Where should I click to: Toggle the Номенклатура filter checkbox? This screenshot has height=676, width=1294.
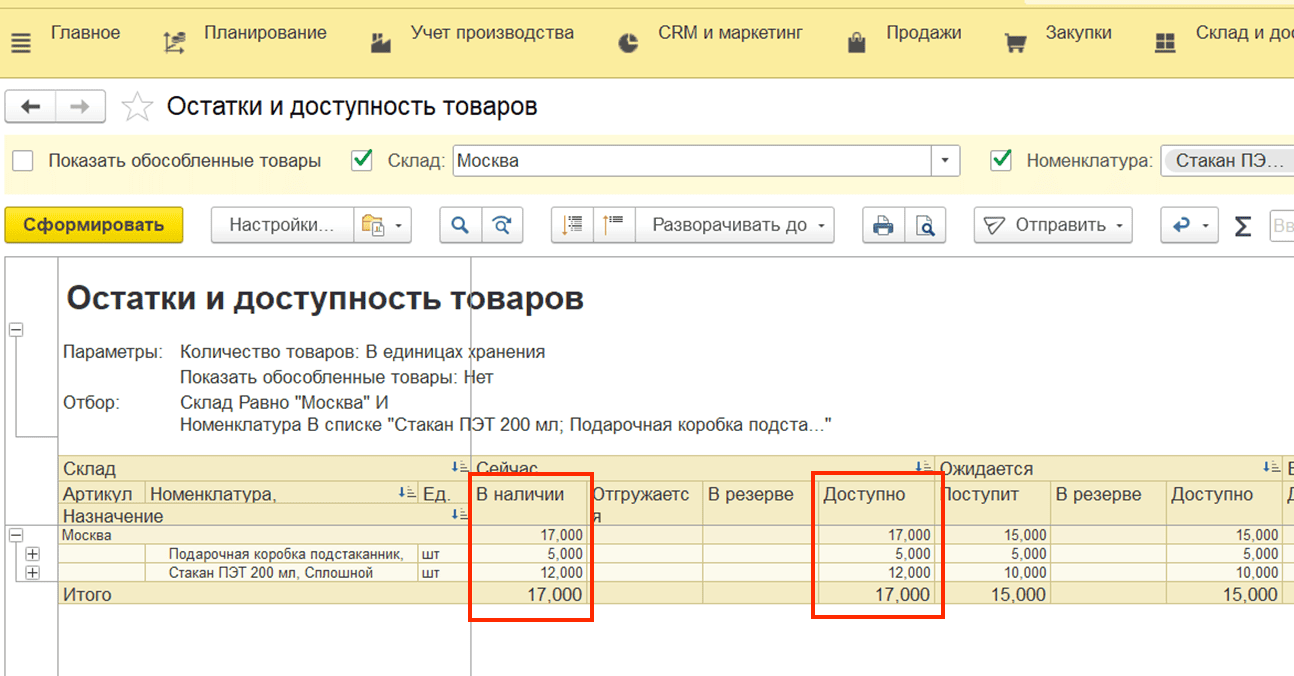coord(1000,160)
